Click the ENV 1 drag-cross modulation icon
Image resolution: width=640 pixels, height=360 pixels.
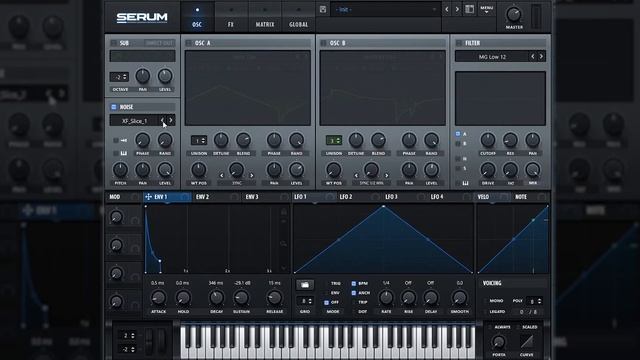tap(148, 197)
